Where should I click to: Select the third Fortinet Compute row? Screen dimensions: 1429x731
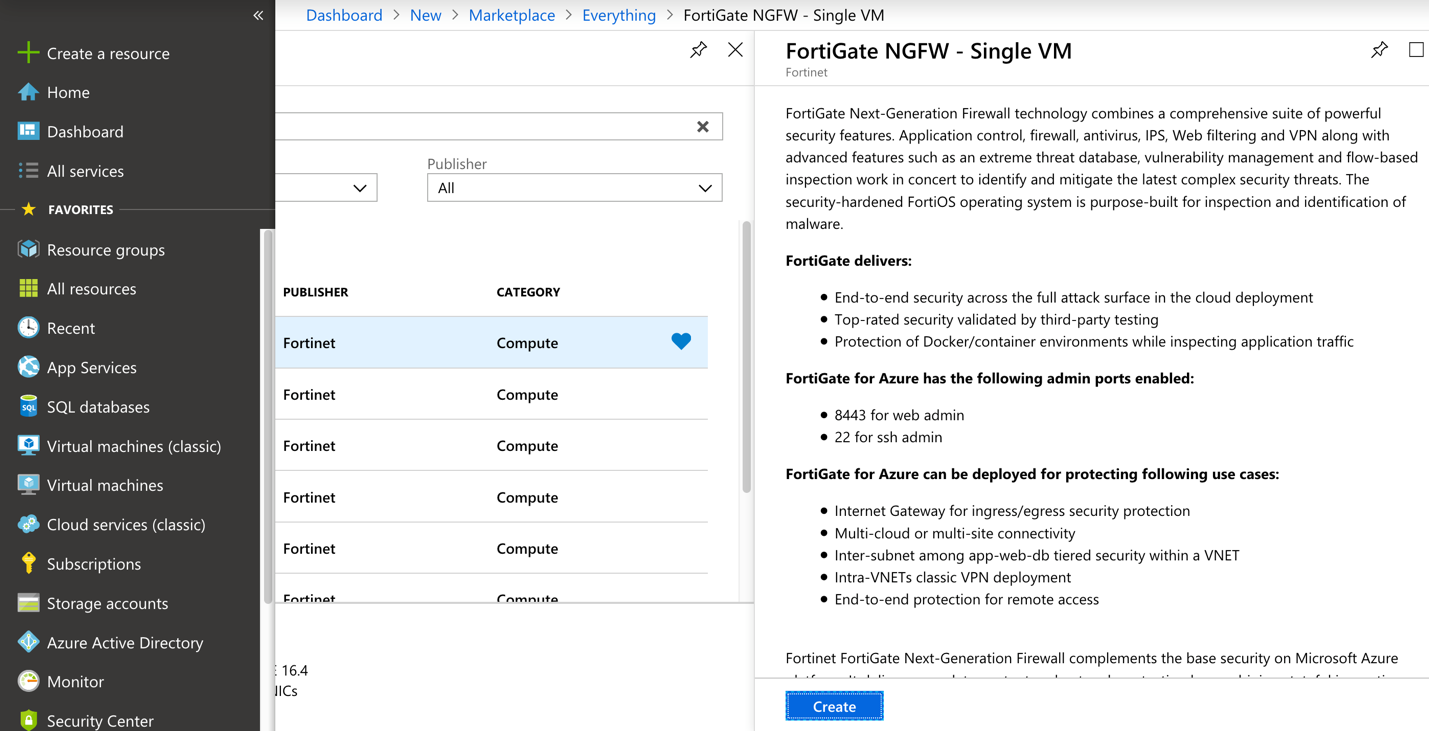(x=491, y=445)
